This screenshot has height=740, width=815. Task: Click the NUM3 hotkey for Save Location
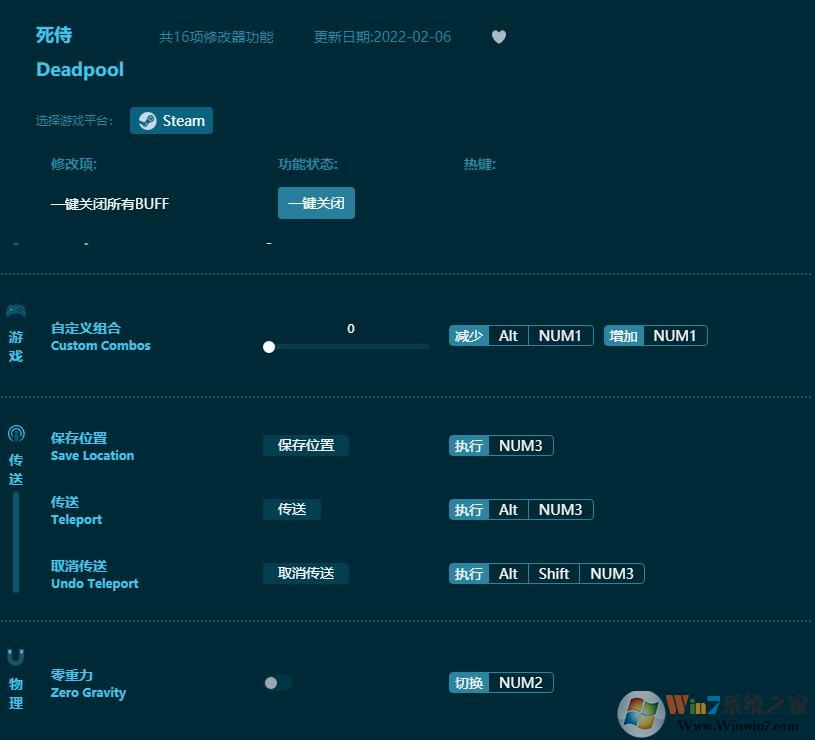521,445
